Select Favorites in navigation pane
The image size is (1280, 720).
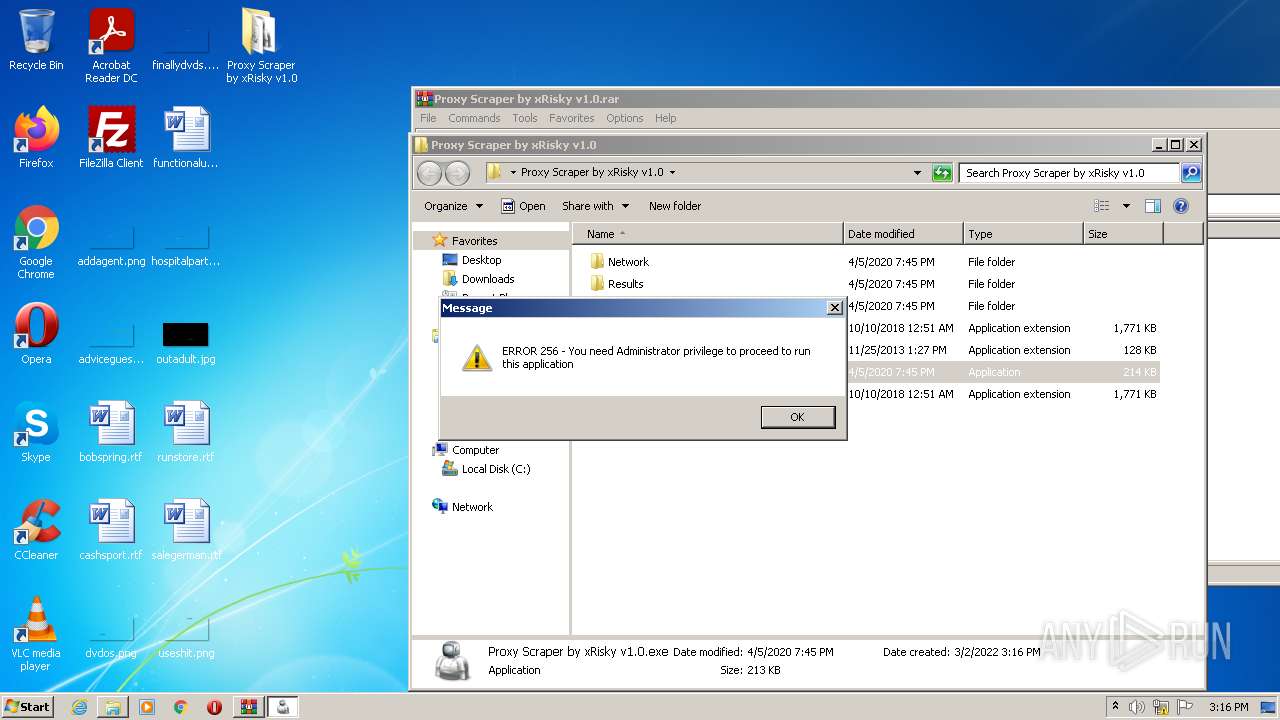coord(474,241)
